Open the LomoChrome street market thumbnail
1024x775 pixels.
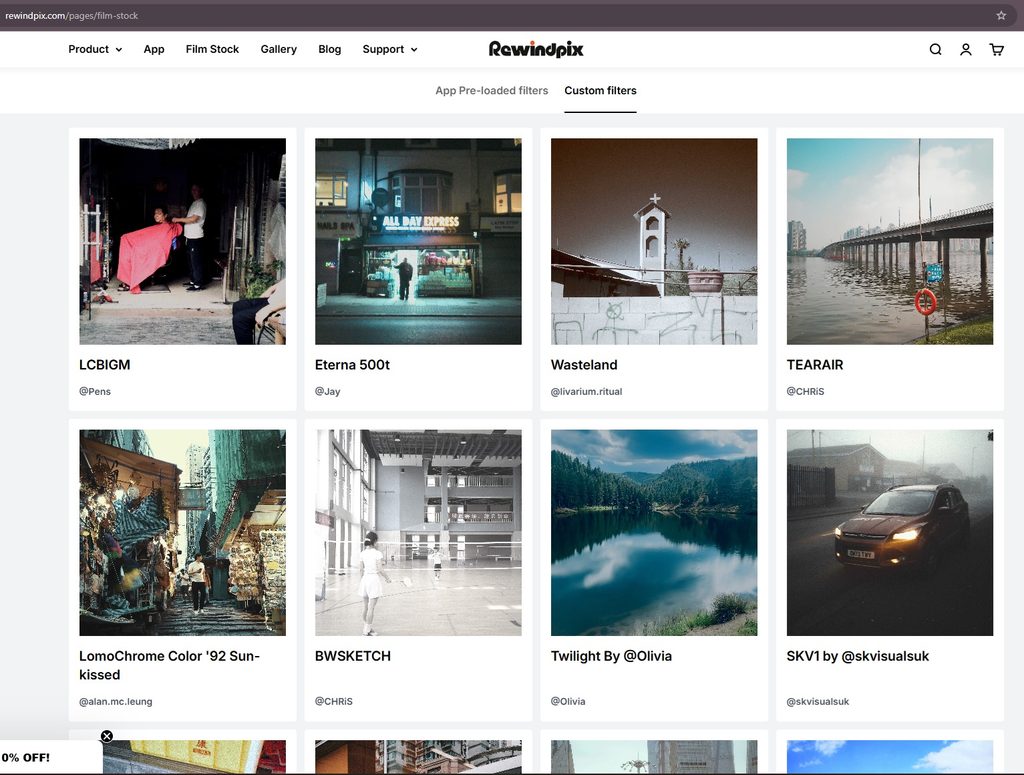(182, 532)
